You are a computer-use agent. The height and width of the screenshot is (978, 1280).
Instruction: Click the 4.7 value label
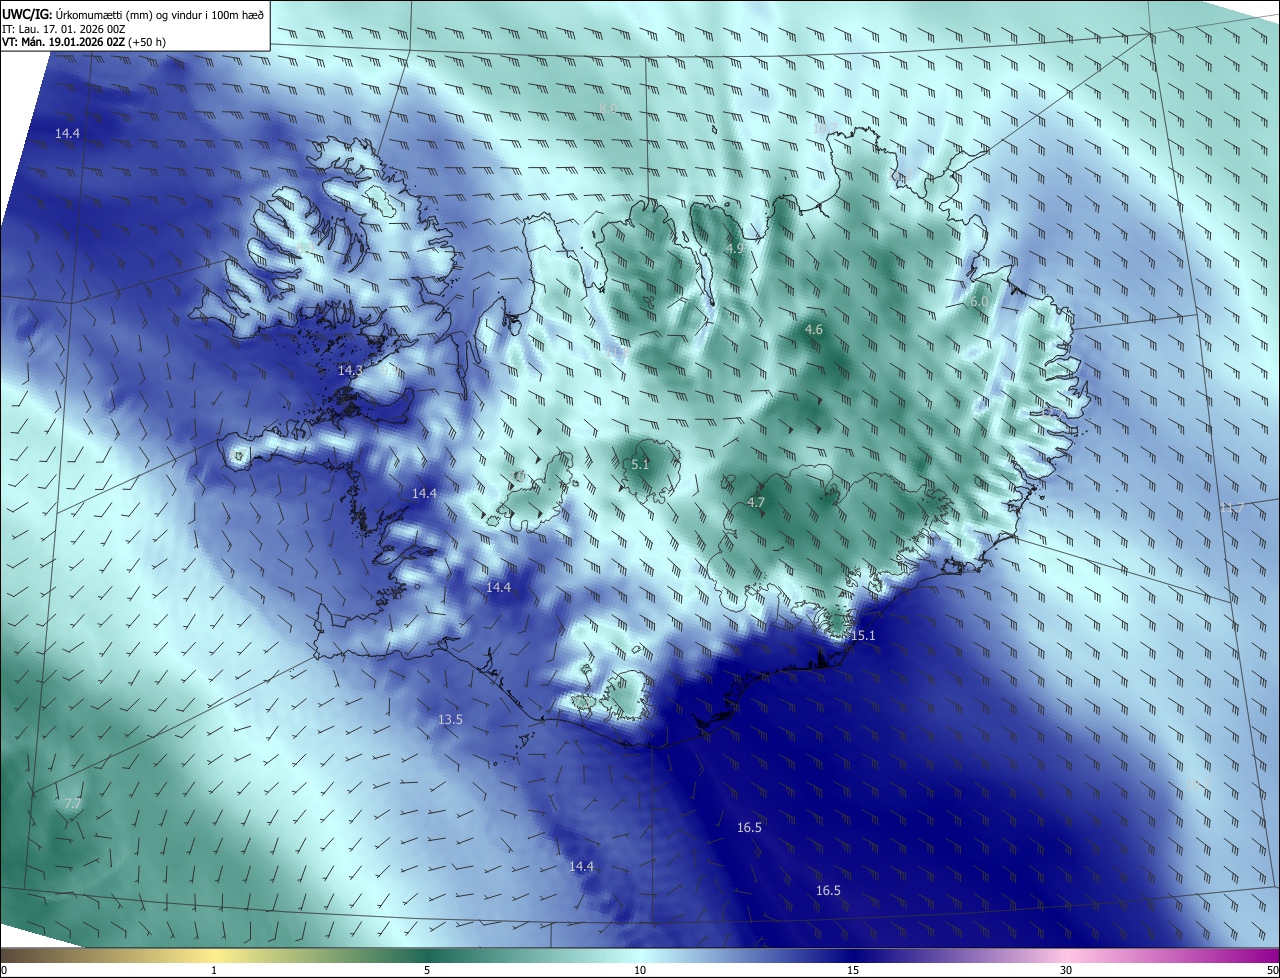(756, 502)
